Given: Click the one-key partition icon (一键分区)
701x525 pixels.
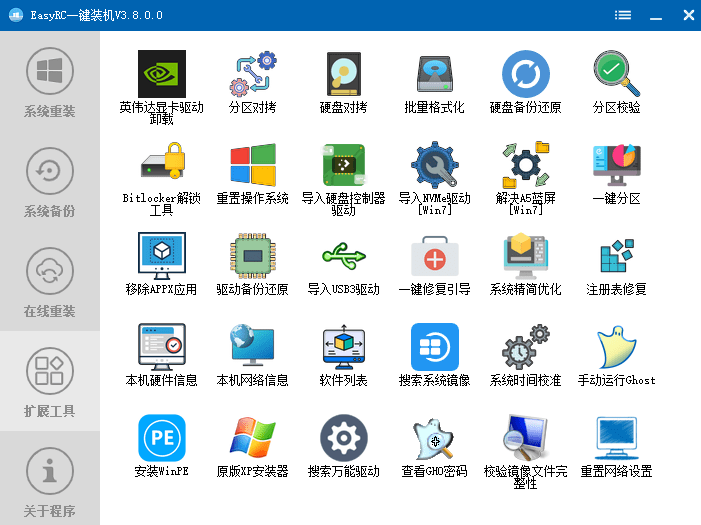Looking at the screenshot, I should coord(616,167).
